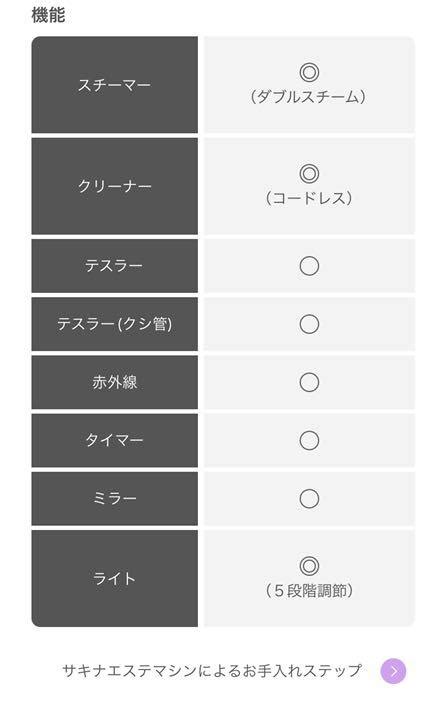Click the purple arrow circle icon
Screen dimensions: 446x720
[x=393, y=671]
